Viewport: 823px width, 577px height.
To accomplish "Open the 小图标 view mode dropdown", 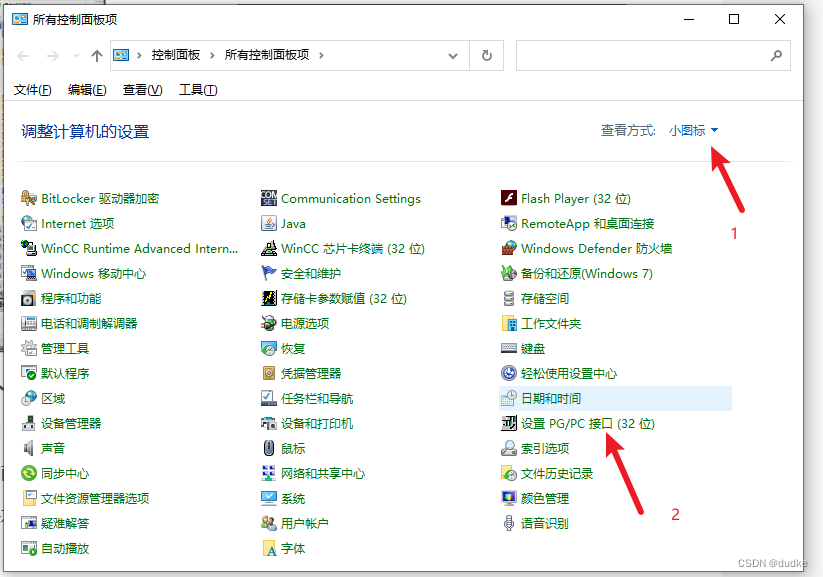I will click(693, 130).
